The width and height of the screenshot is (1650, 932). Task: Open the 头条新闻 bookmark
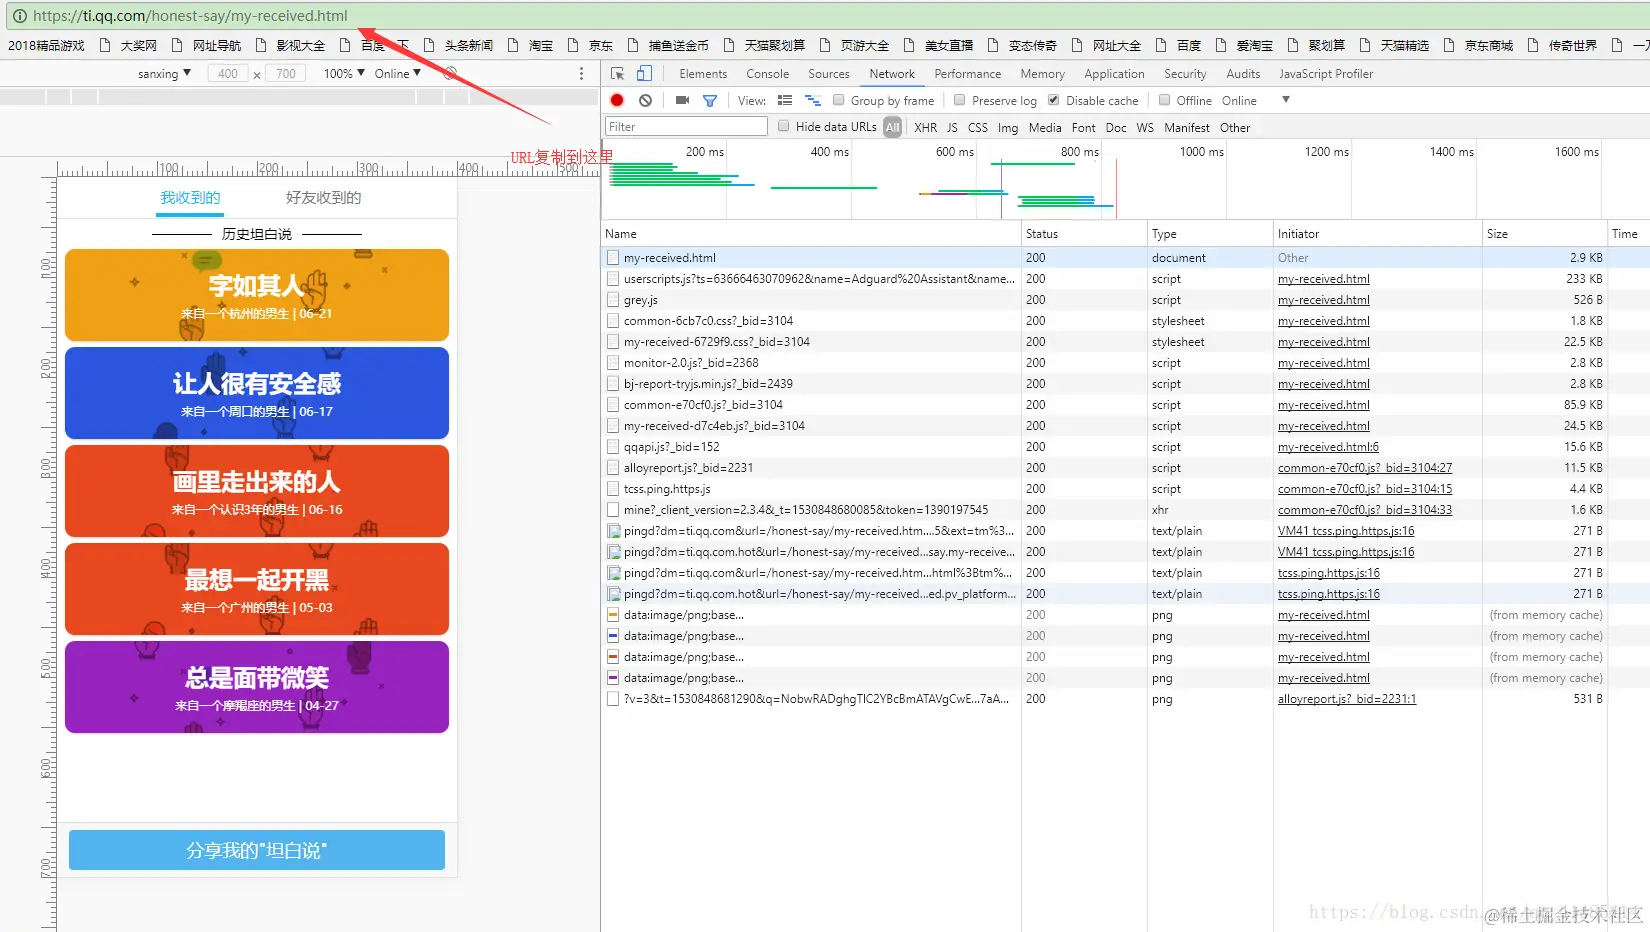(458, 46)
